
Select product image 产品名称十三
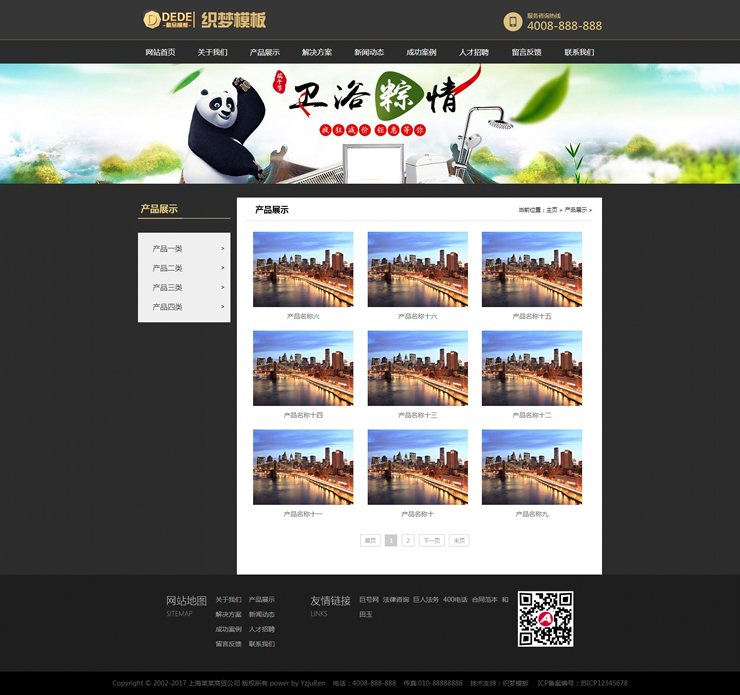pyautogui.click(x=417, y=368)
